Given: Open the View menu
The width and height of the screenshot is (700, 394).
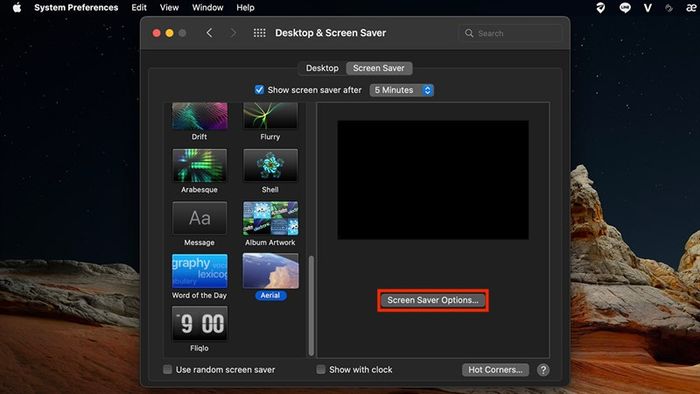Looking at the screenshot, I should click(x=169, y=8).
